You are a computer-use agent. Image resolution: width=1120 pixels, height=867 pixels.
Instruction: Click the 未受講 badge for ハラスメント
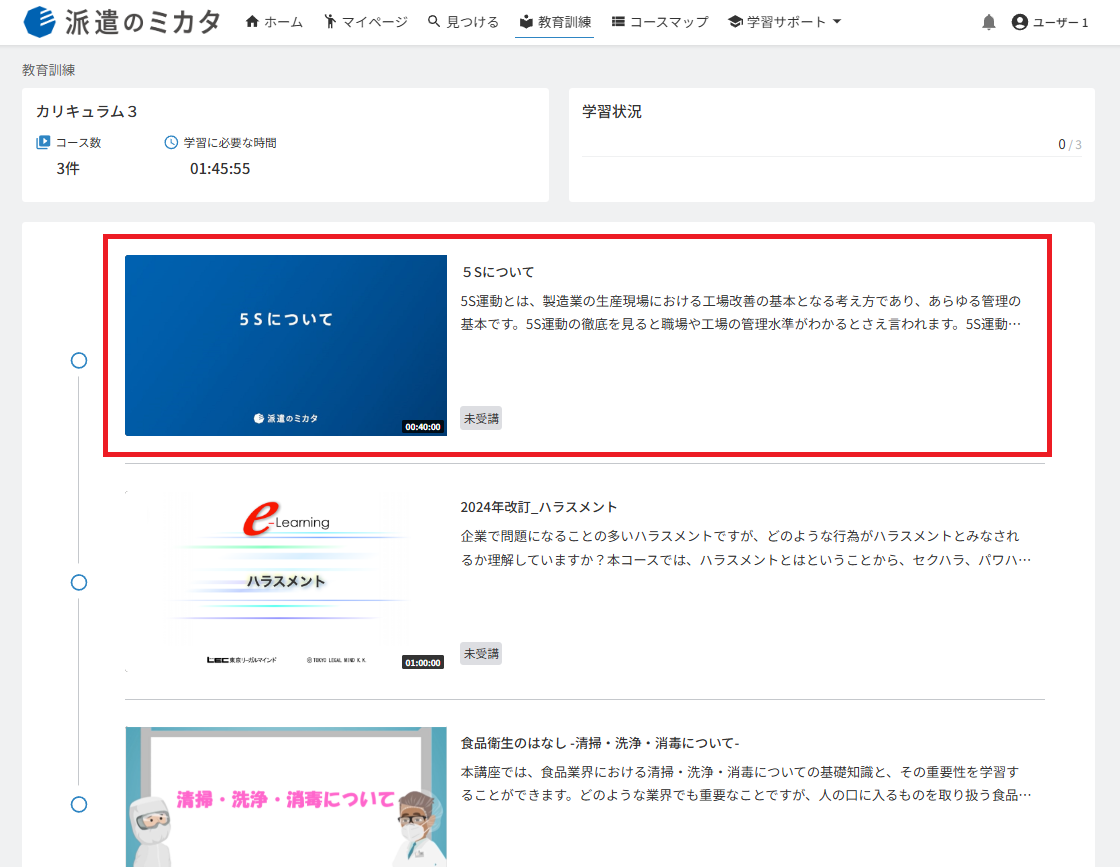click(481, 653)
